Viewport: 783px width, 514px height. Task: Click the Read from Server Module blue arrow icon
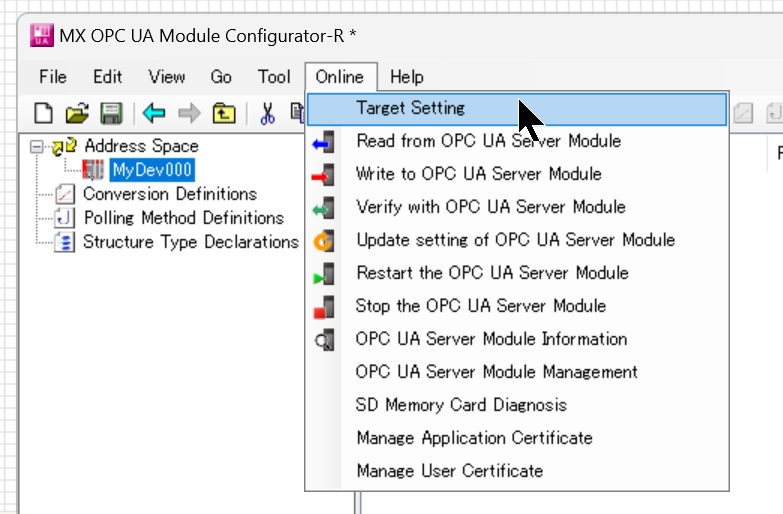click(x=323, y=141)
